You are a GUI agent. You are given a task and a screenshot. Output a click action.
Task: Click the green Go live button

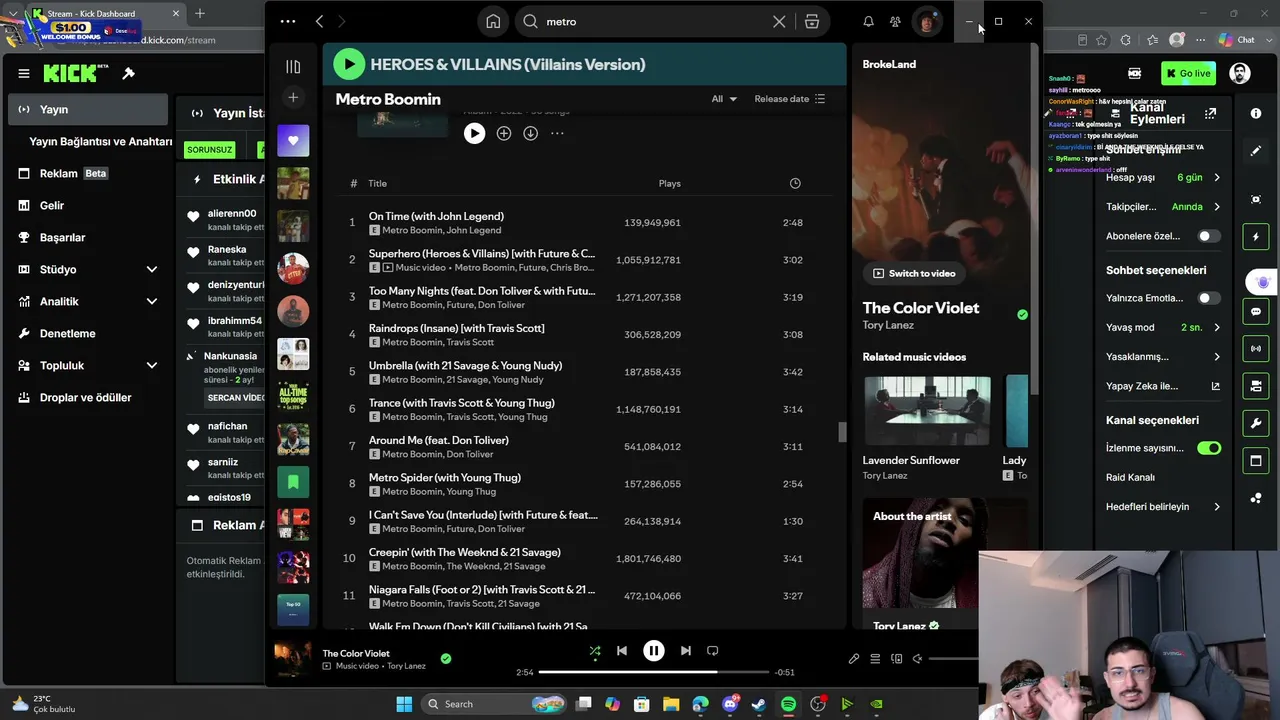click(x=1188, y=73)
